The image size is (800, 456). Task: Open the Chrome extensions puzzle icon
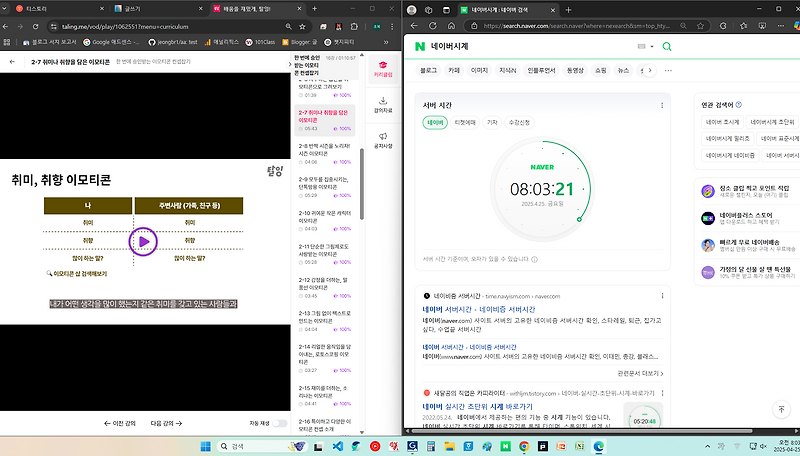pos(354,27)
